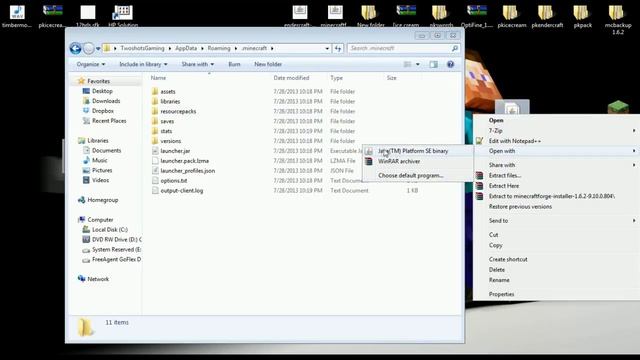Screen dimensions: 640x360
Task: Sort by the Size column header
Action: click(392, 78)
